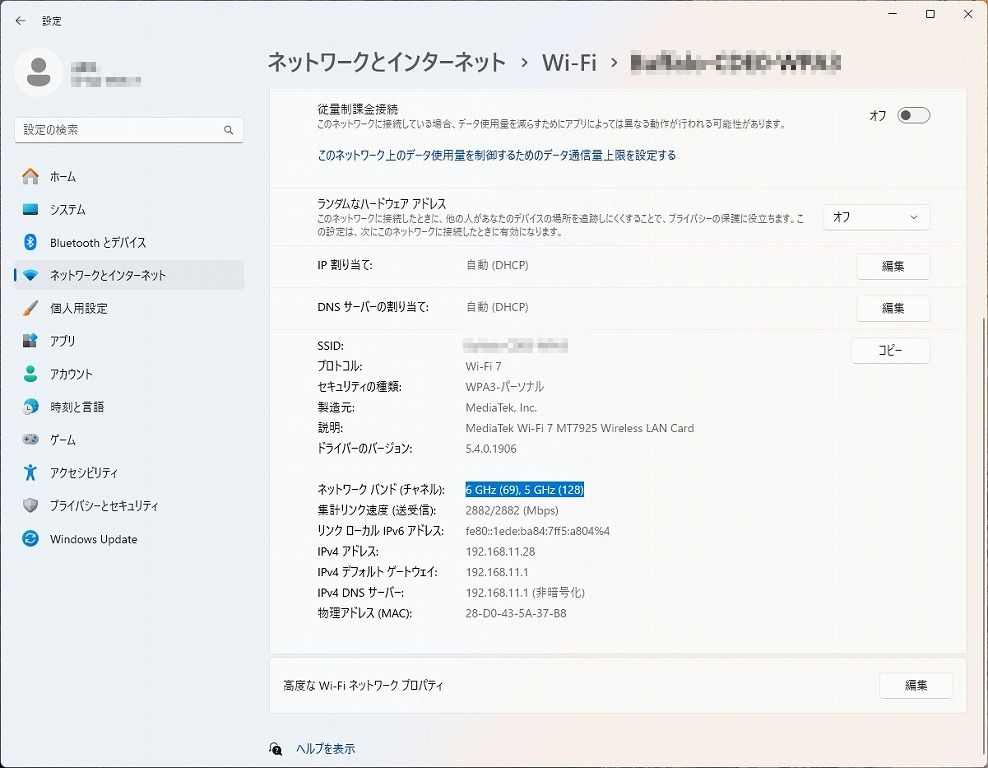
Task: Open Windows Update page
Action: 129,539
